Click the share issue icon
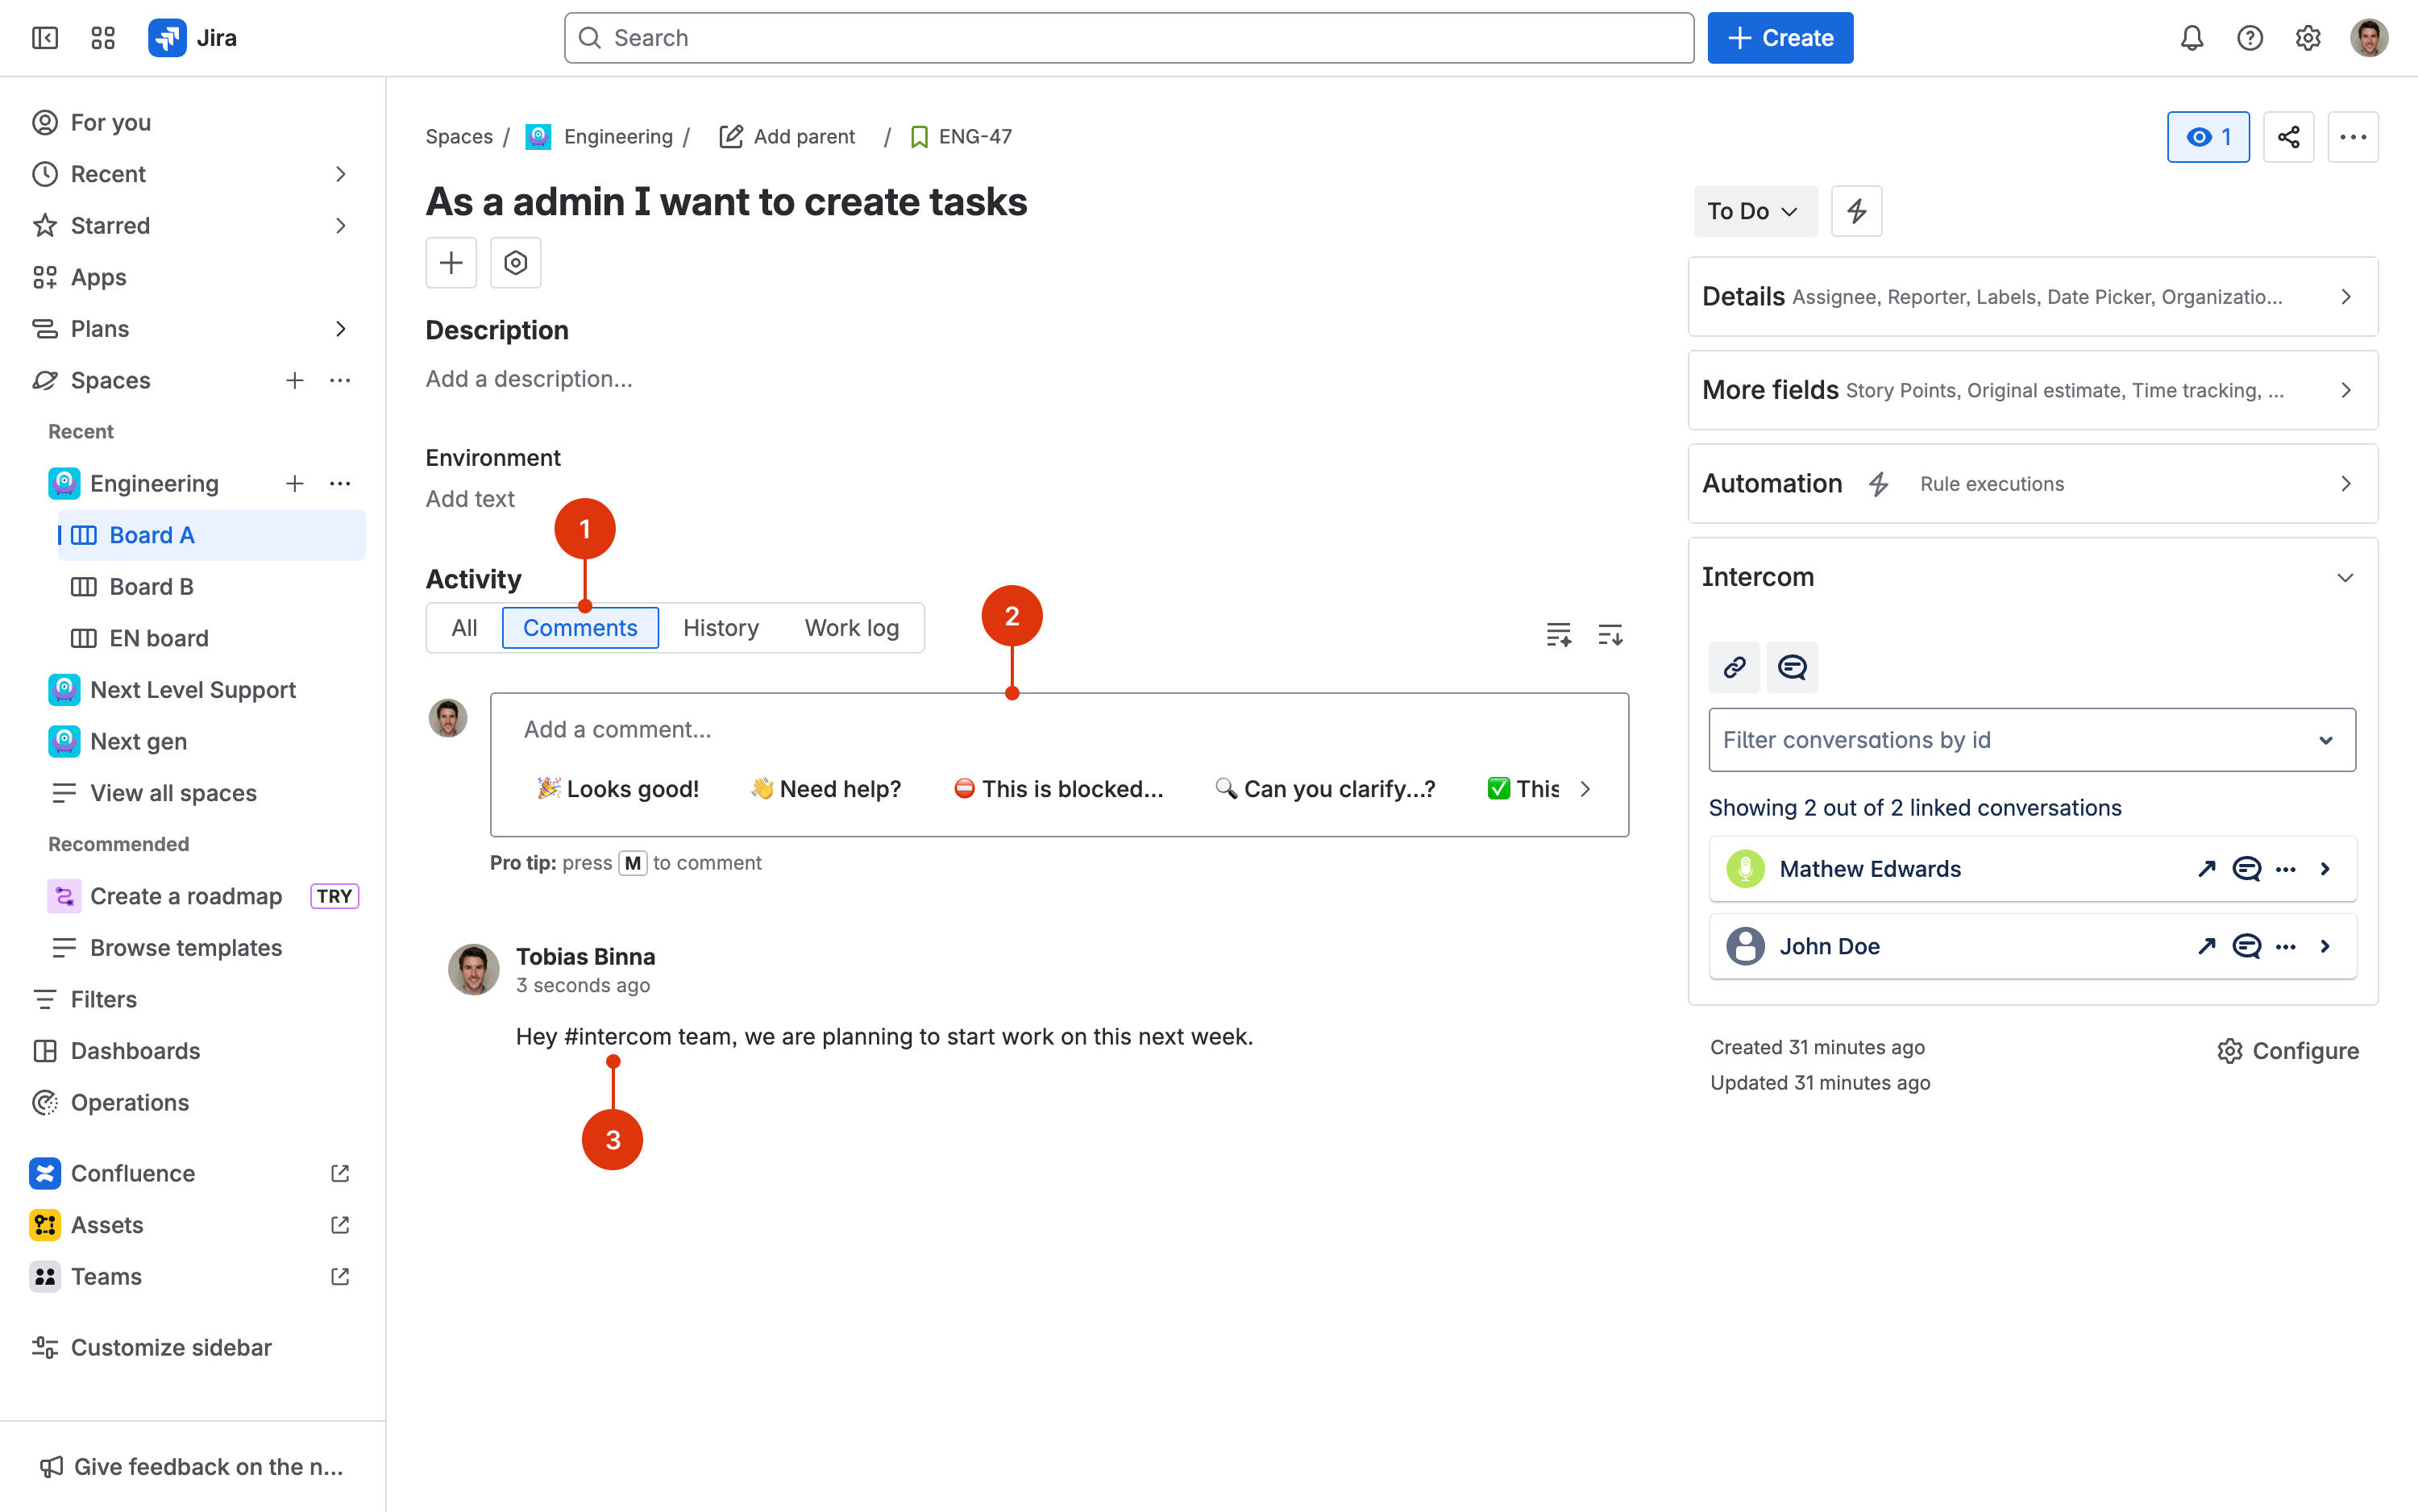This screenshot has height=1512, width=2418. click(2288, 137)
